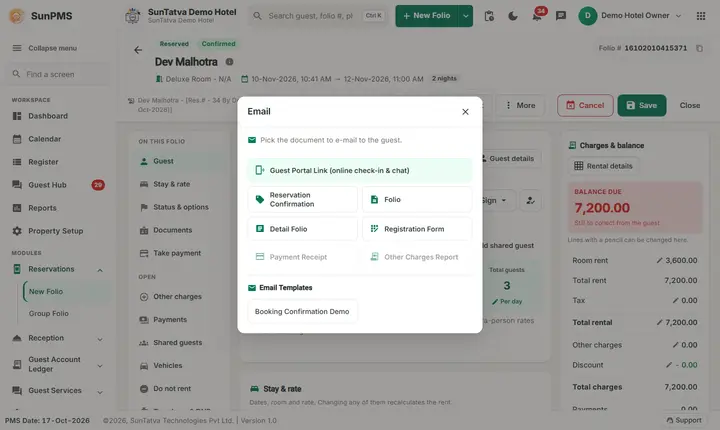Screen dimensions: 720x430
Task: Select Booking Confirmation Demo template
Action: pyautogui.click(x=302, y=311)
